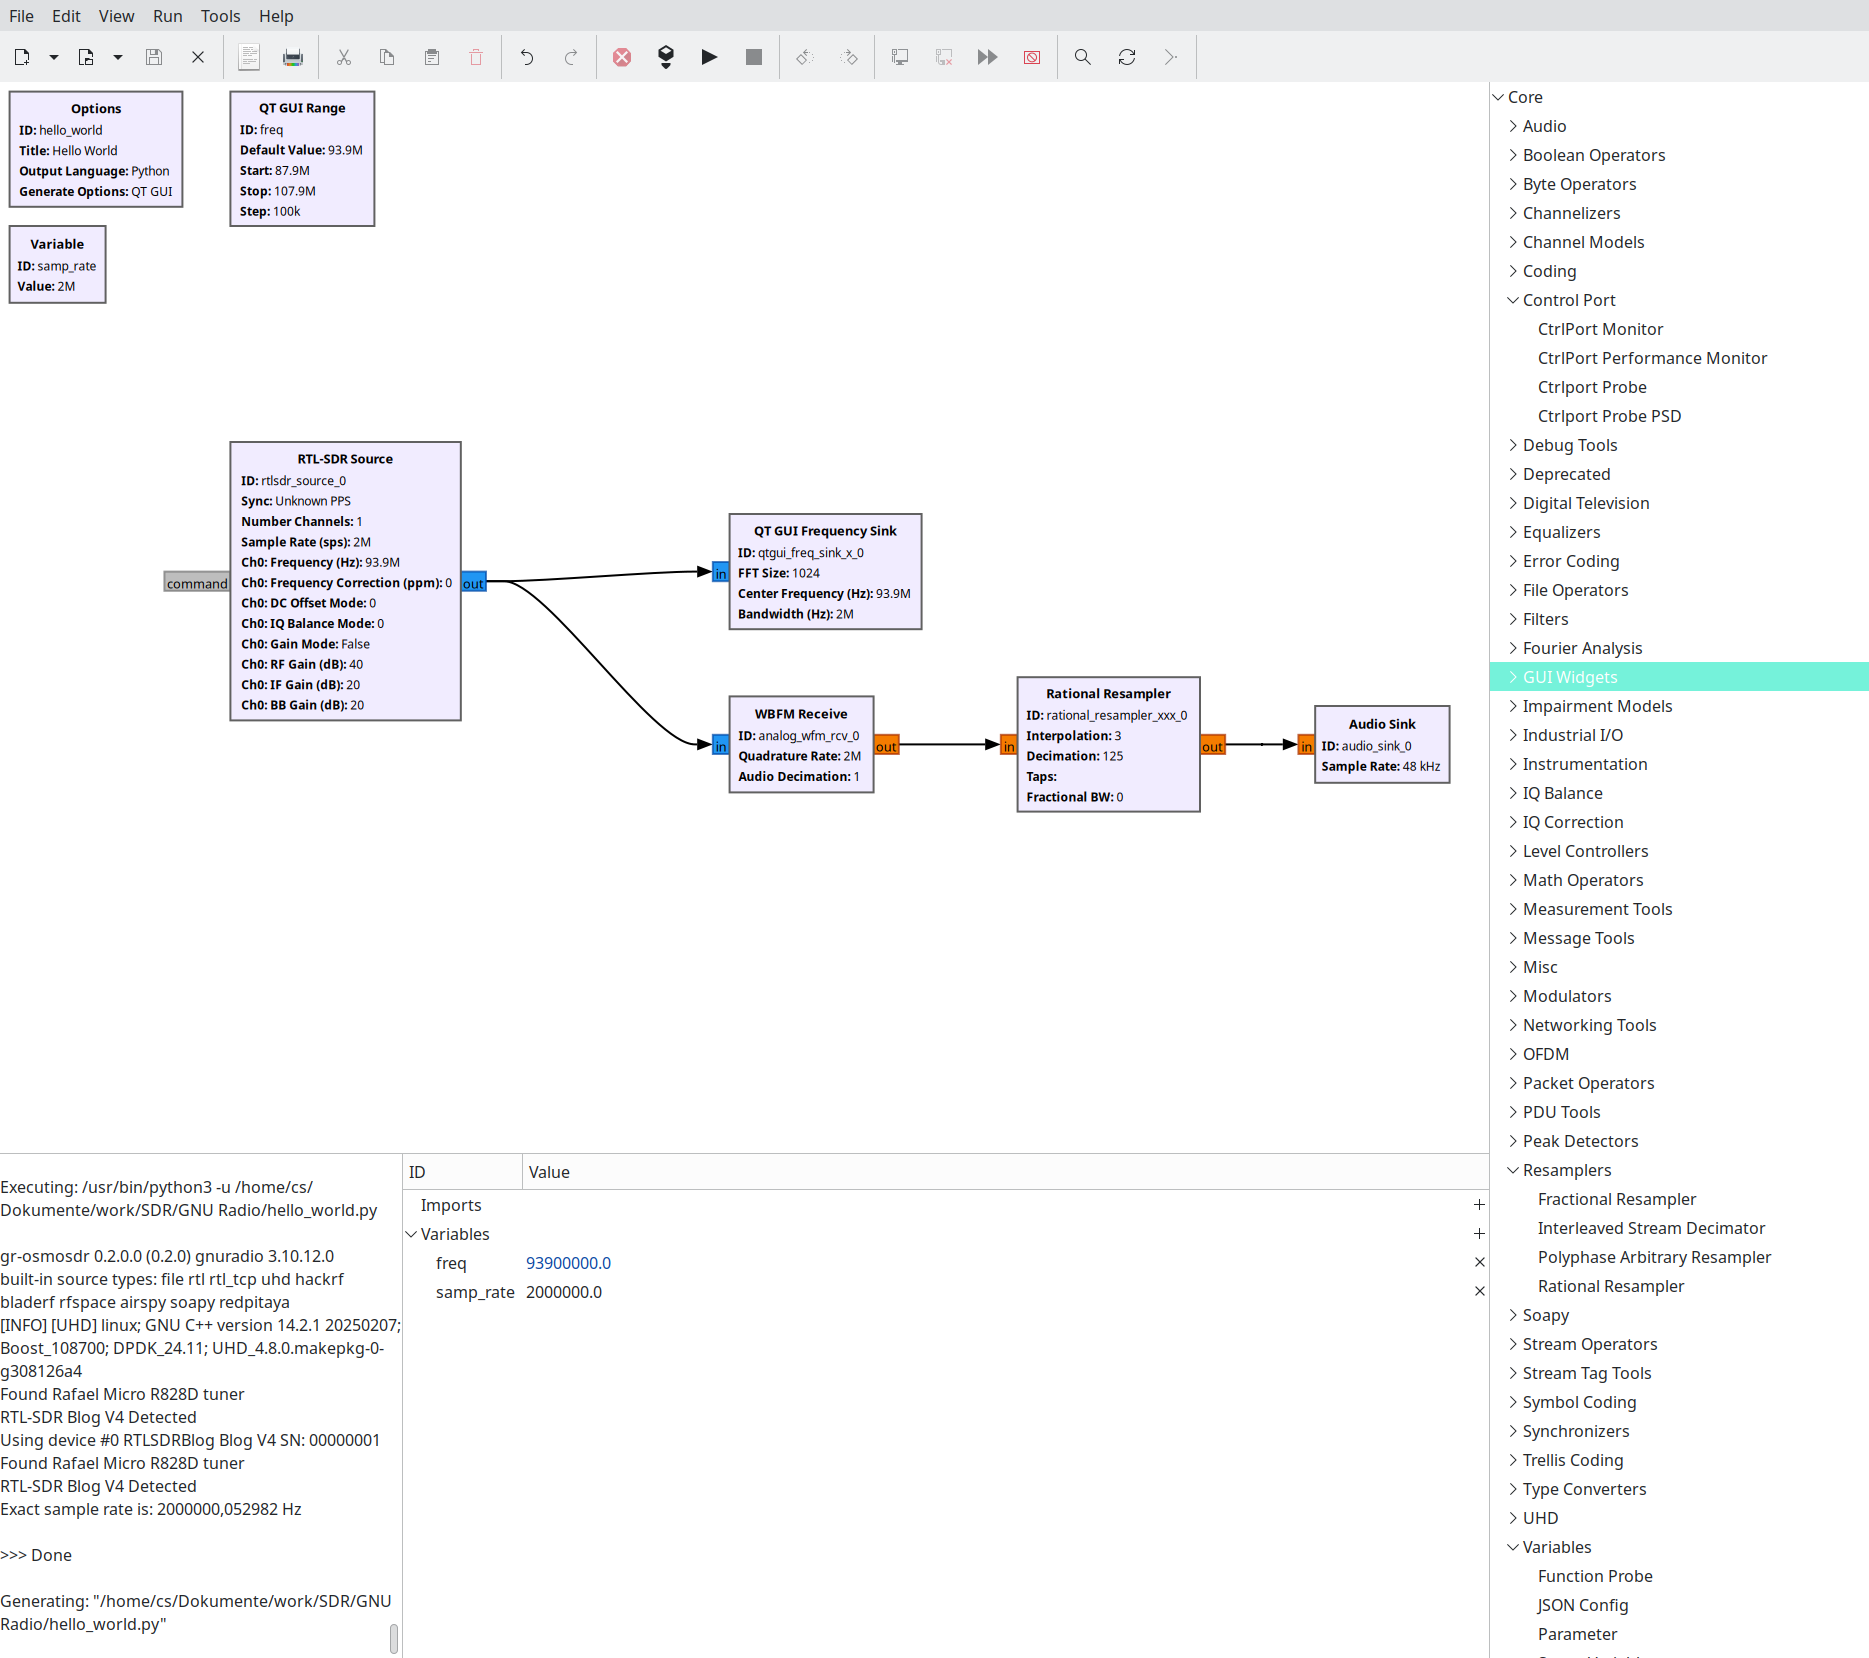This screenshot has height=1658, width=1869.
Task: Click the New flowgraph icon
Action: pyautogui.click(x=22, y=57)
